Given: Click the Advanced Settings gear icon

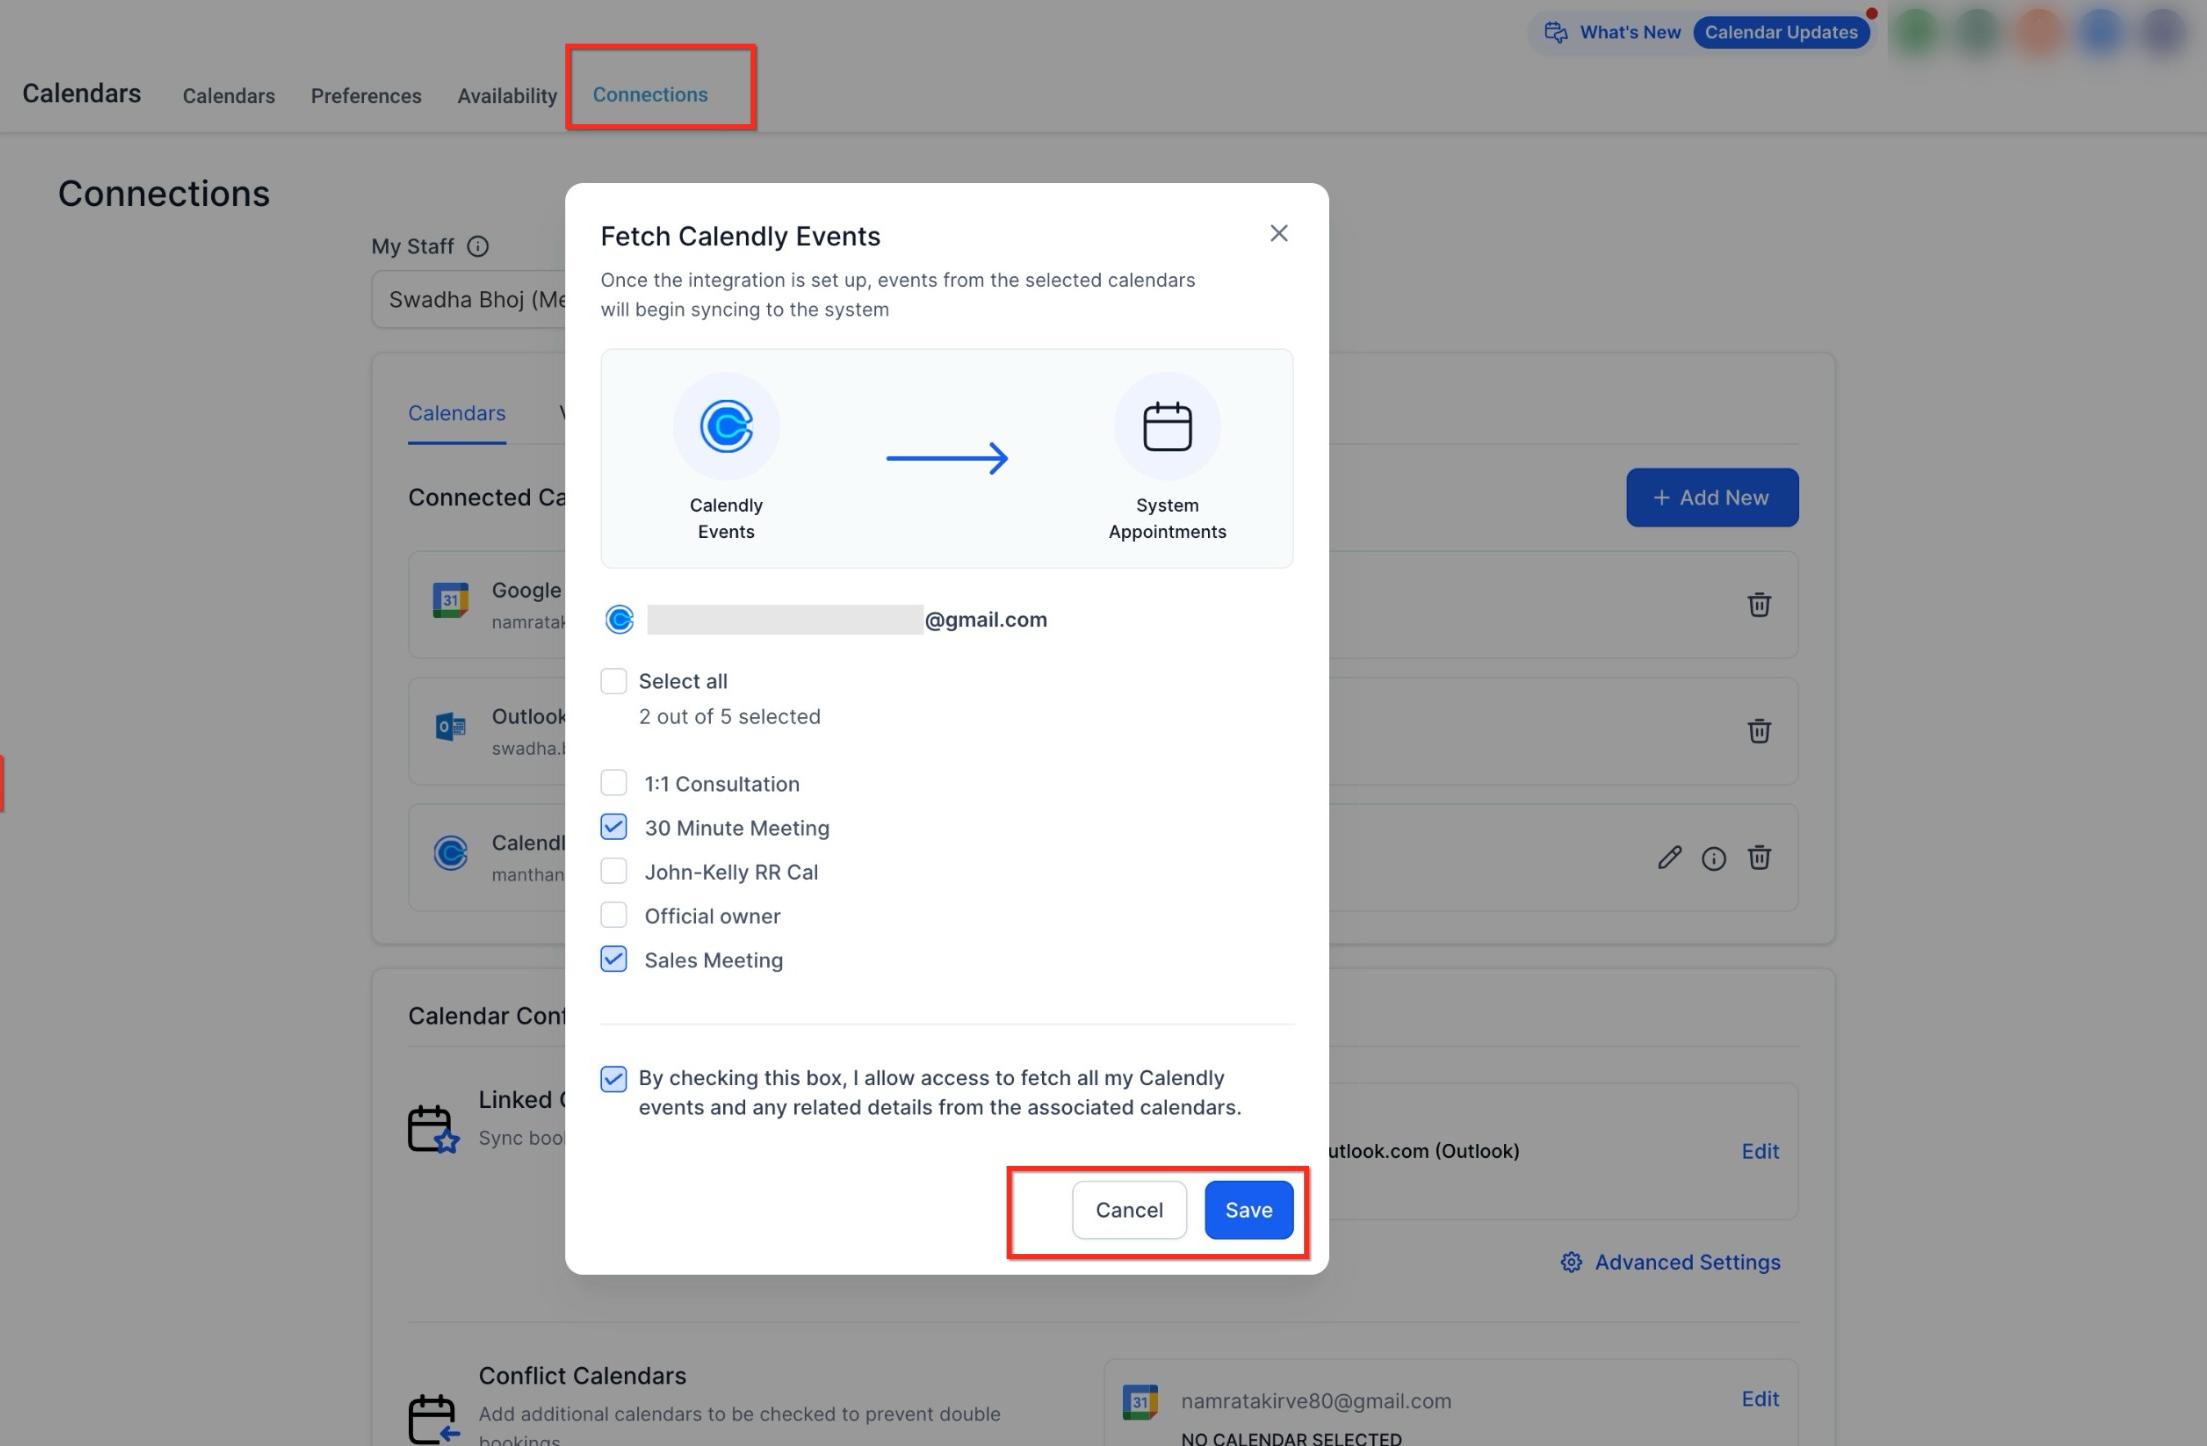Looking at the screenshot, I should (x=1571, y=1262).
